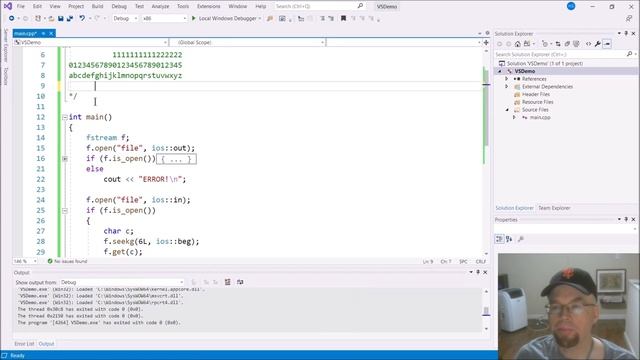Viewport: 640px width, 360px height.
Task: Click the Open File folder icon
Action: tap(51, 18)
